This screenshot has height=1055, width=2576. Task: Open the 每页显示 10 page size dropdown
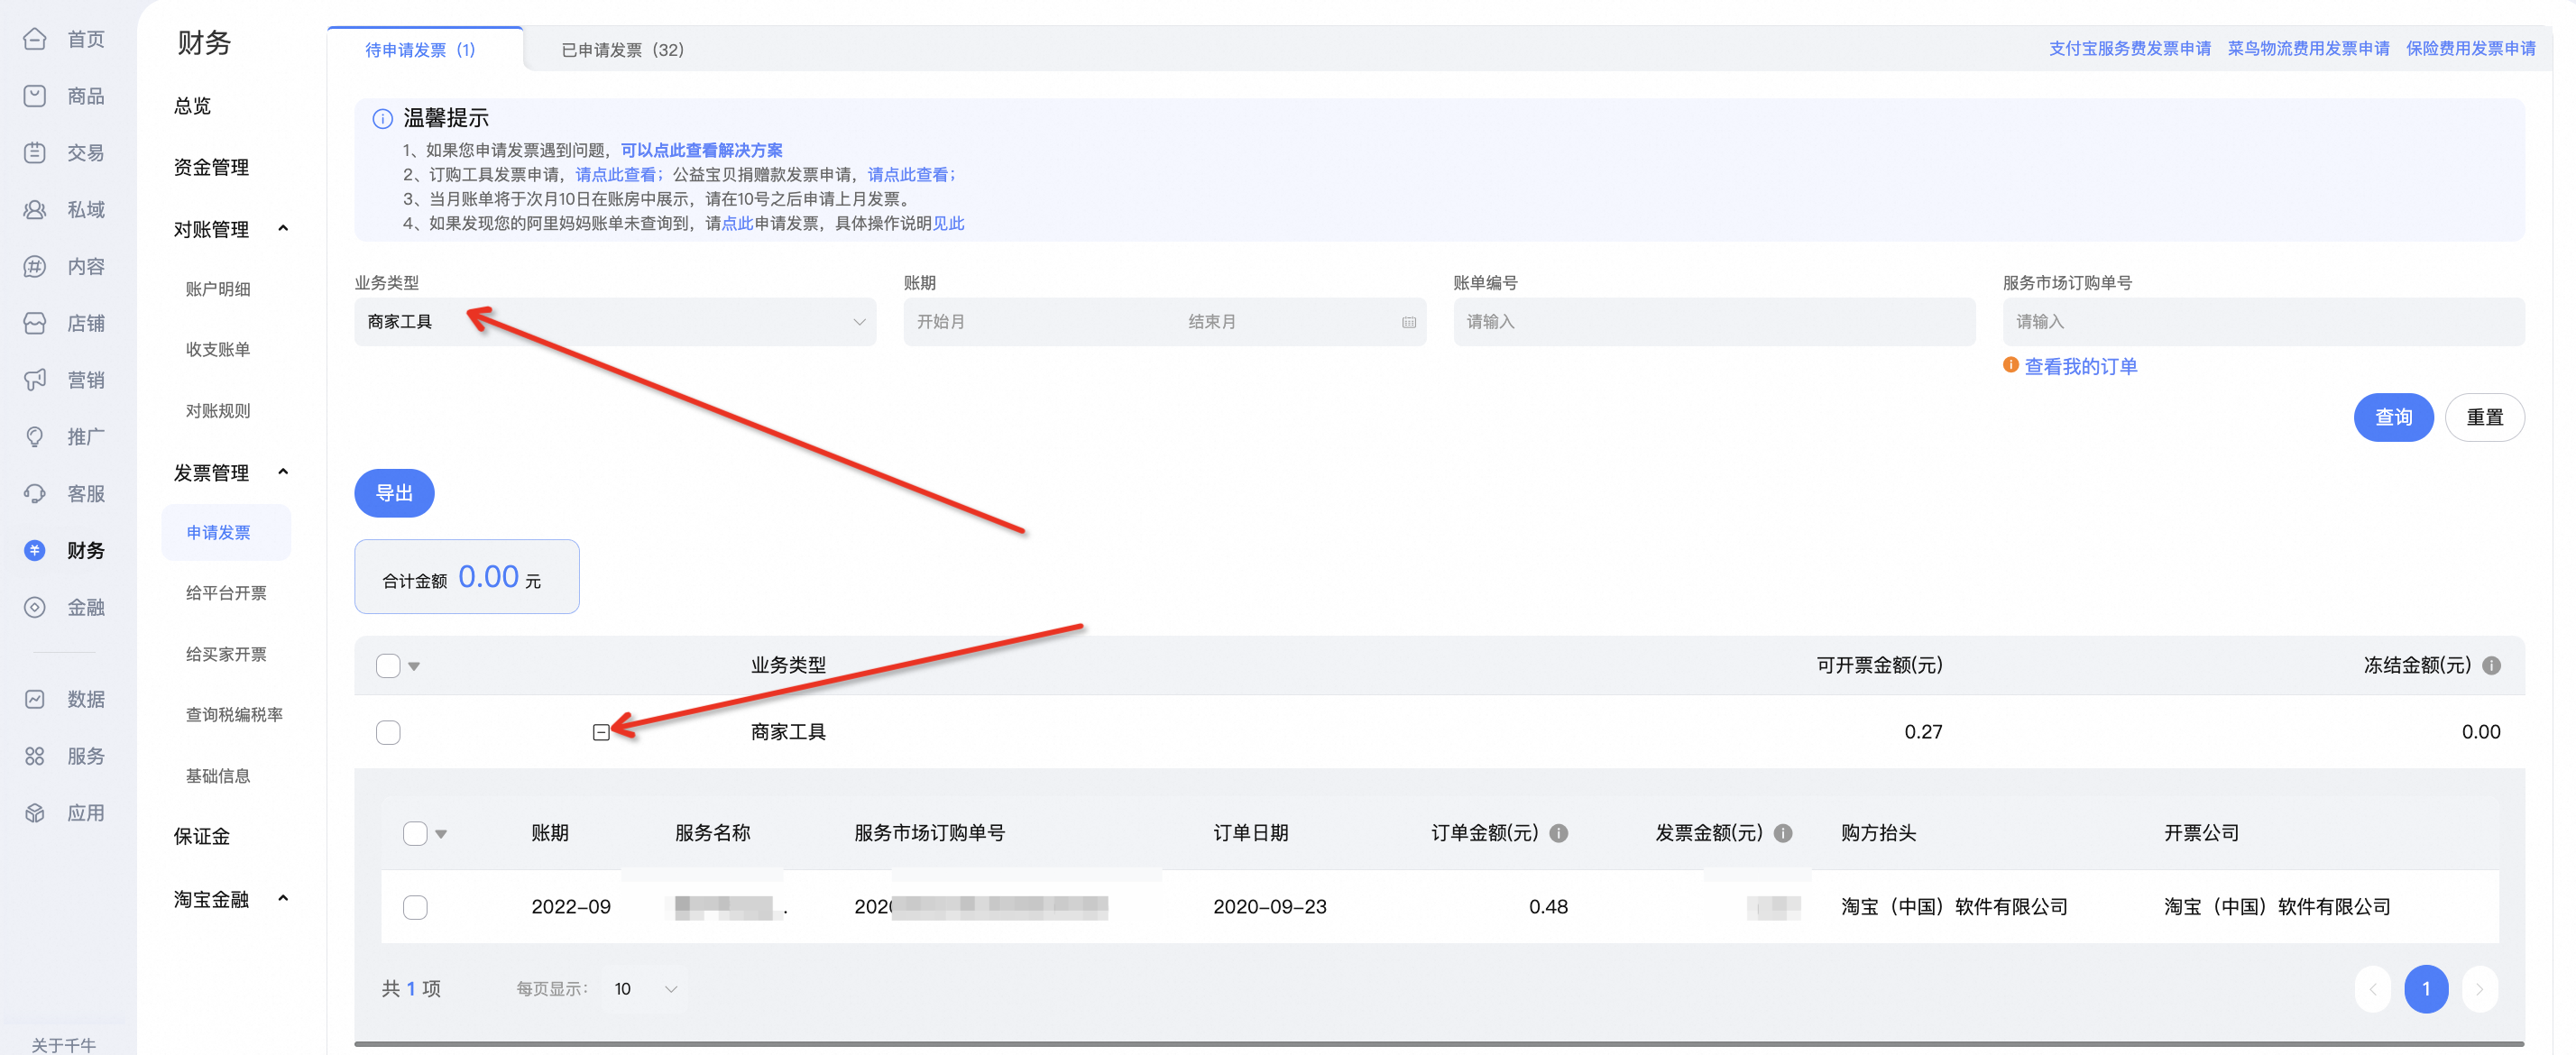(647, 990)
